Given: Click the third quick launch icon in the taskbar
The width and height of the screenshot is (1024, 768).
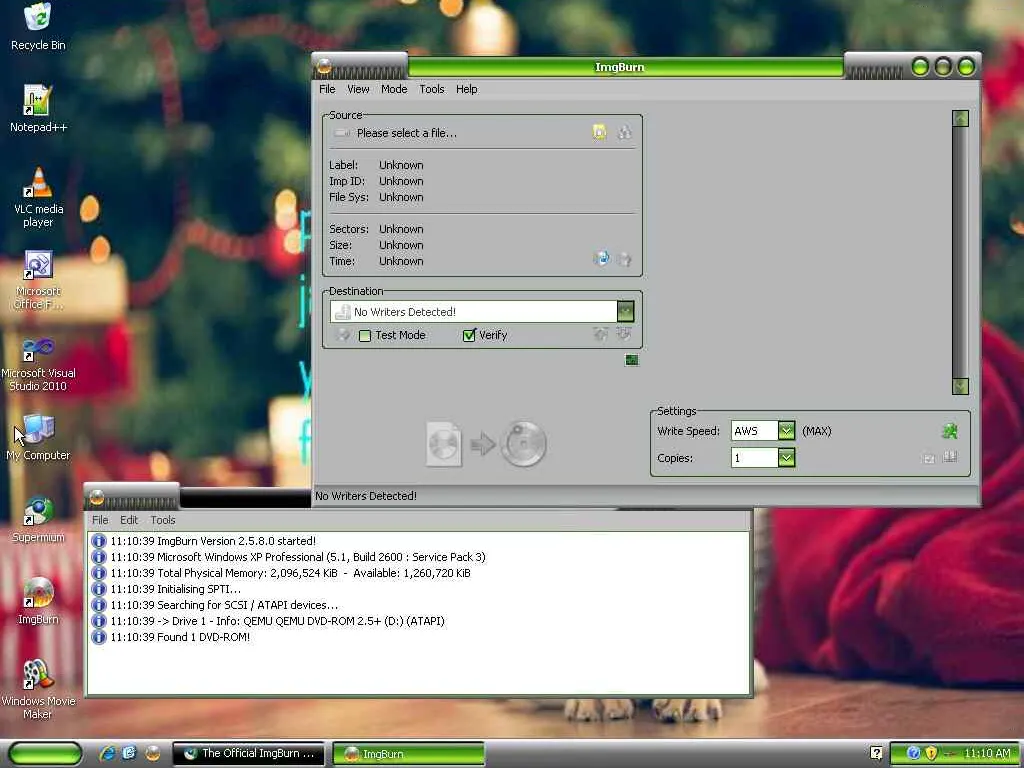Looking at the screenshot, I should pyautogui.click(x=152, y=753).
